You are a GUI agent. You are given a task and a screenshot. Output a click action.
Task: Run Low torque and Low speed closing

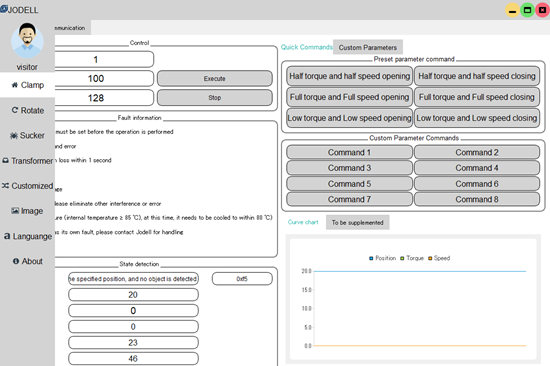click(x=477, y=118)
